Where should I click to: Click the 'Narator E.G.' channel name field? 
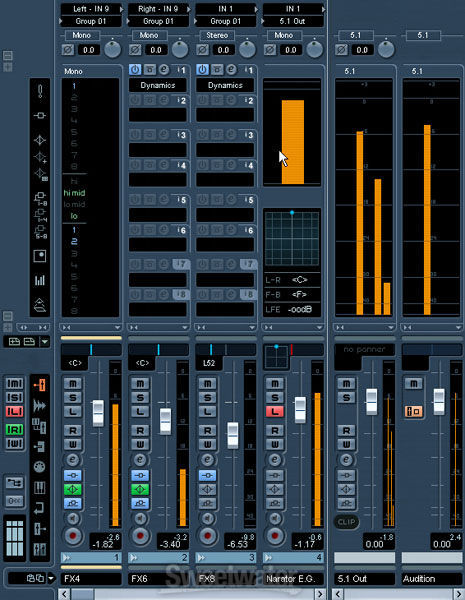click(x=293, y=579)
